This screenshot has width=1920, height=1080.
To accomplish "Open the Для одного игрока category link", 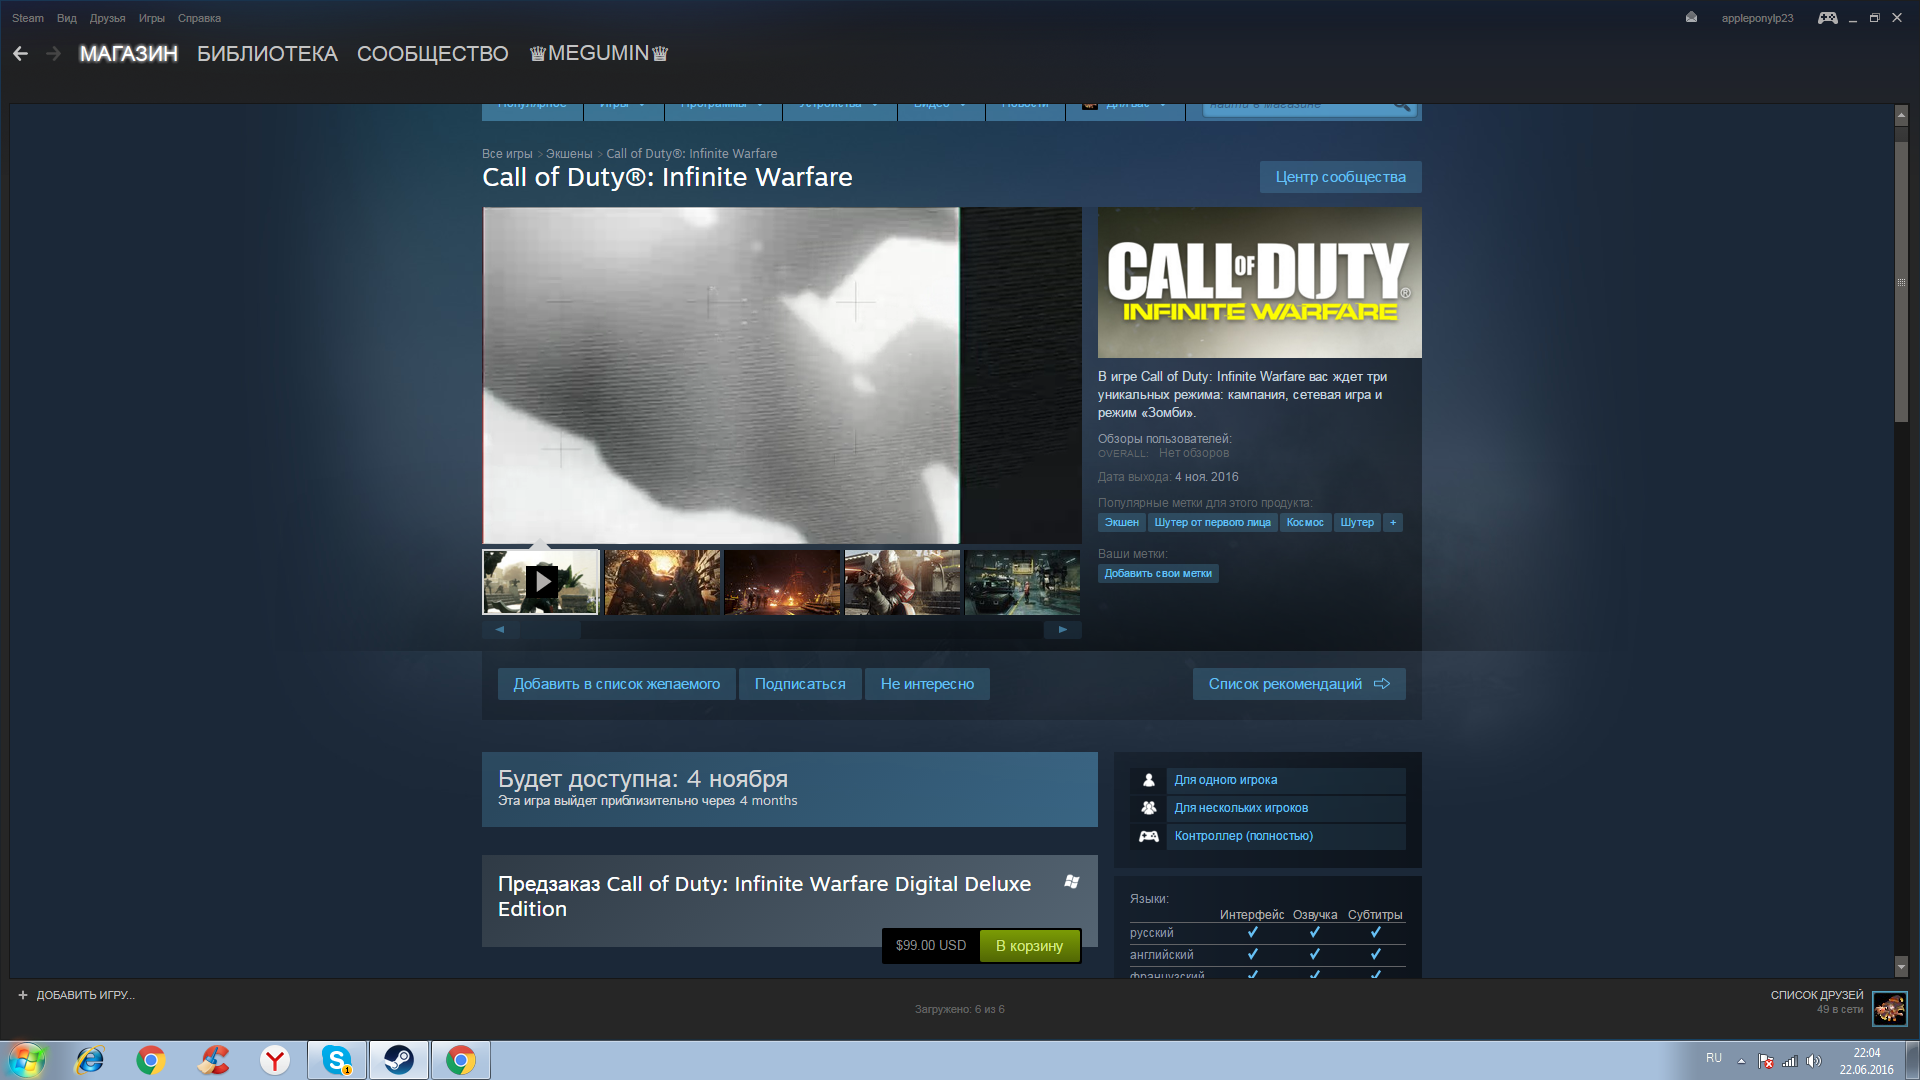I will [1286, 780].
